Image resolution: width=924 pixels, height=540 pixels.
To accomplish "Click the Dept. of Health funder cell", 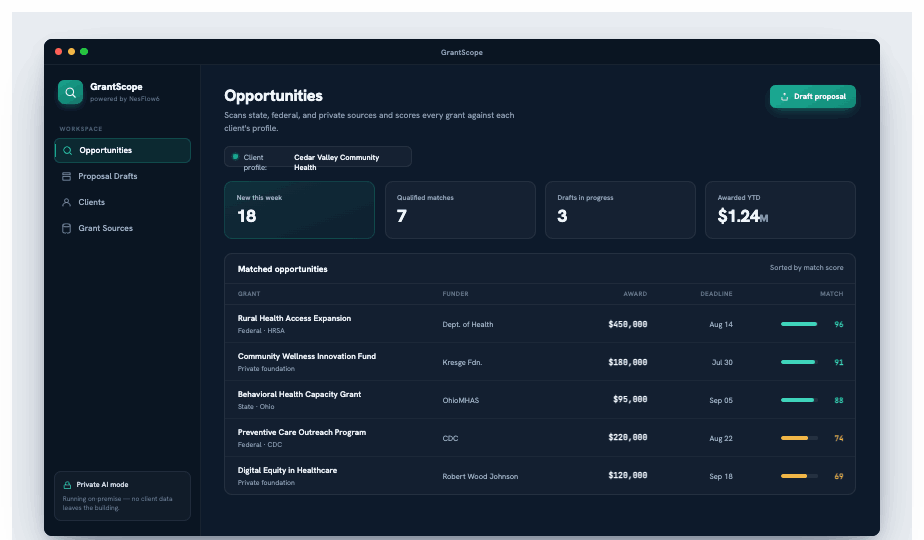I will coord(468,324).
